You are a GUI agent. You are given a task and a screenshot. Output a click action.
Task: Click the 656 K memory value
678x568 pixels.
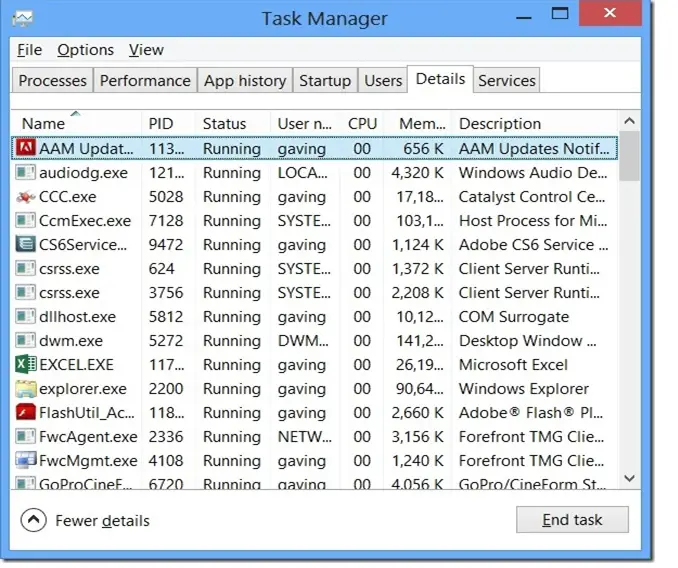tap(423, 149)
